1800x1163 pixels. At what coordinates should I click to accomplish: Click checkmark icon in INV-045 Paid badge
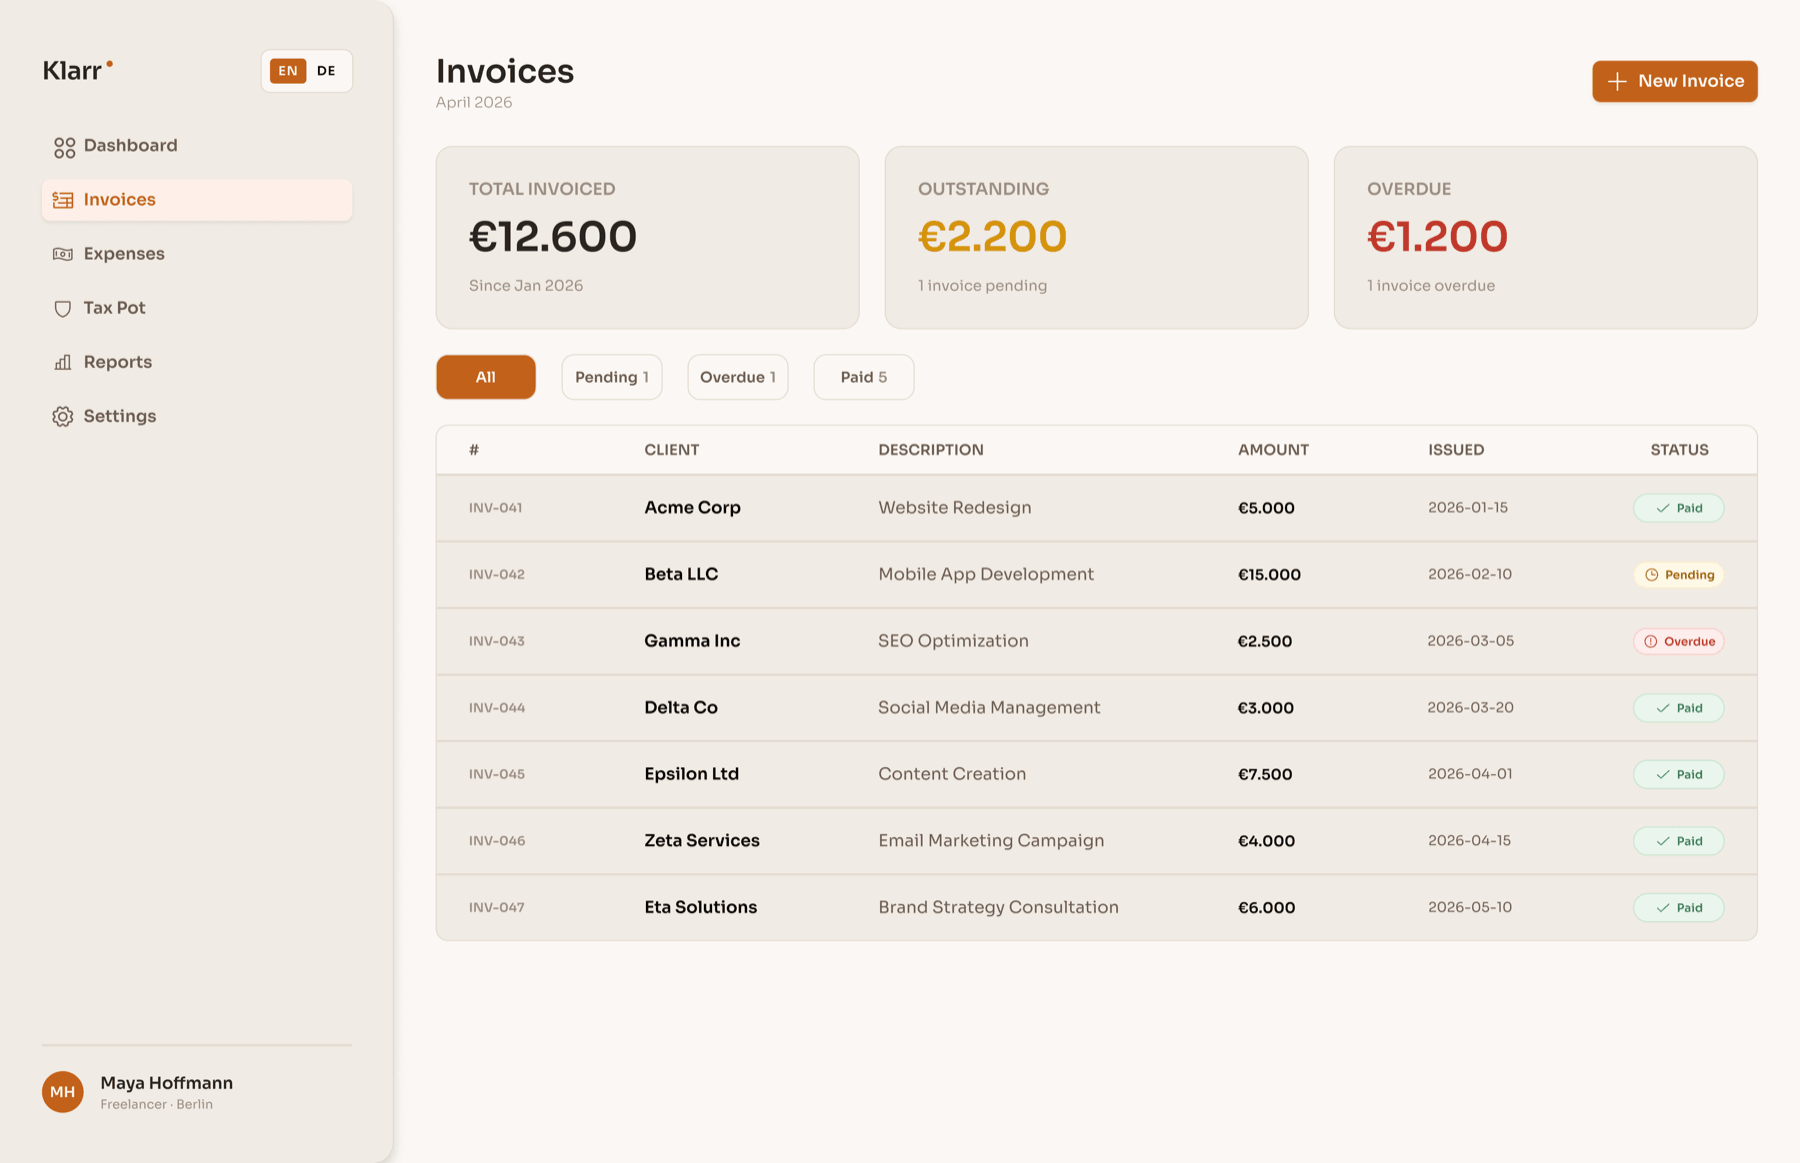pos(1663,774)
